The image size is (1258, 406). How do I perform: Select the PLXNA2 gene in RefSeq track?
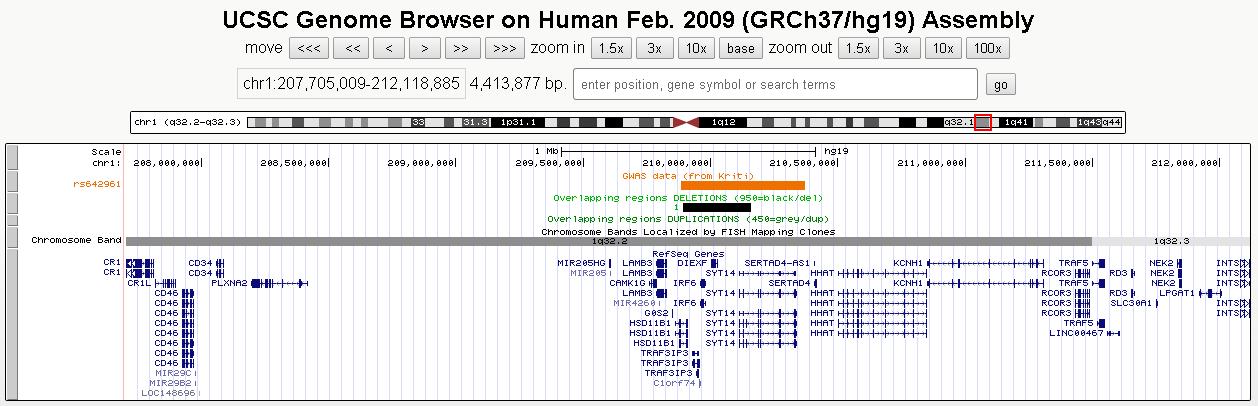[x=228, y=283]
